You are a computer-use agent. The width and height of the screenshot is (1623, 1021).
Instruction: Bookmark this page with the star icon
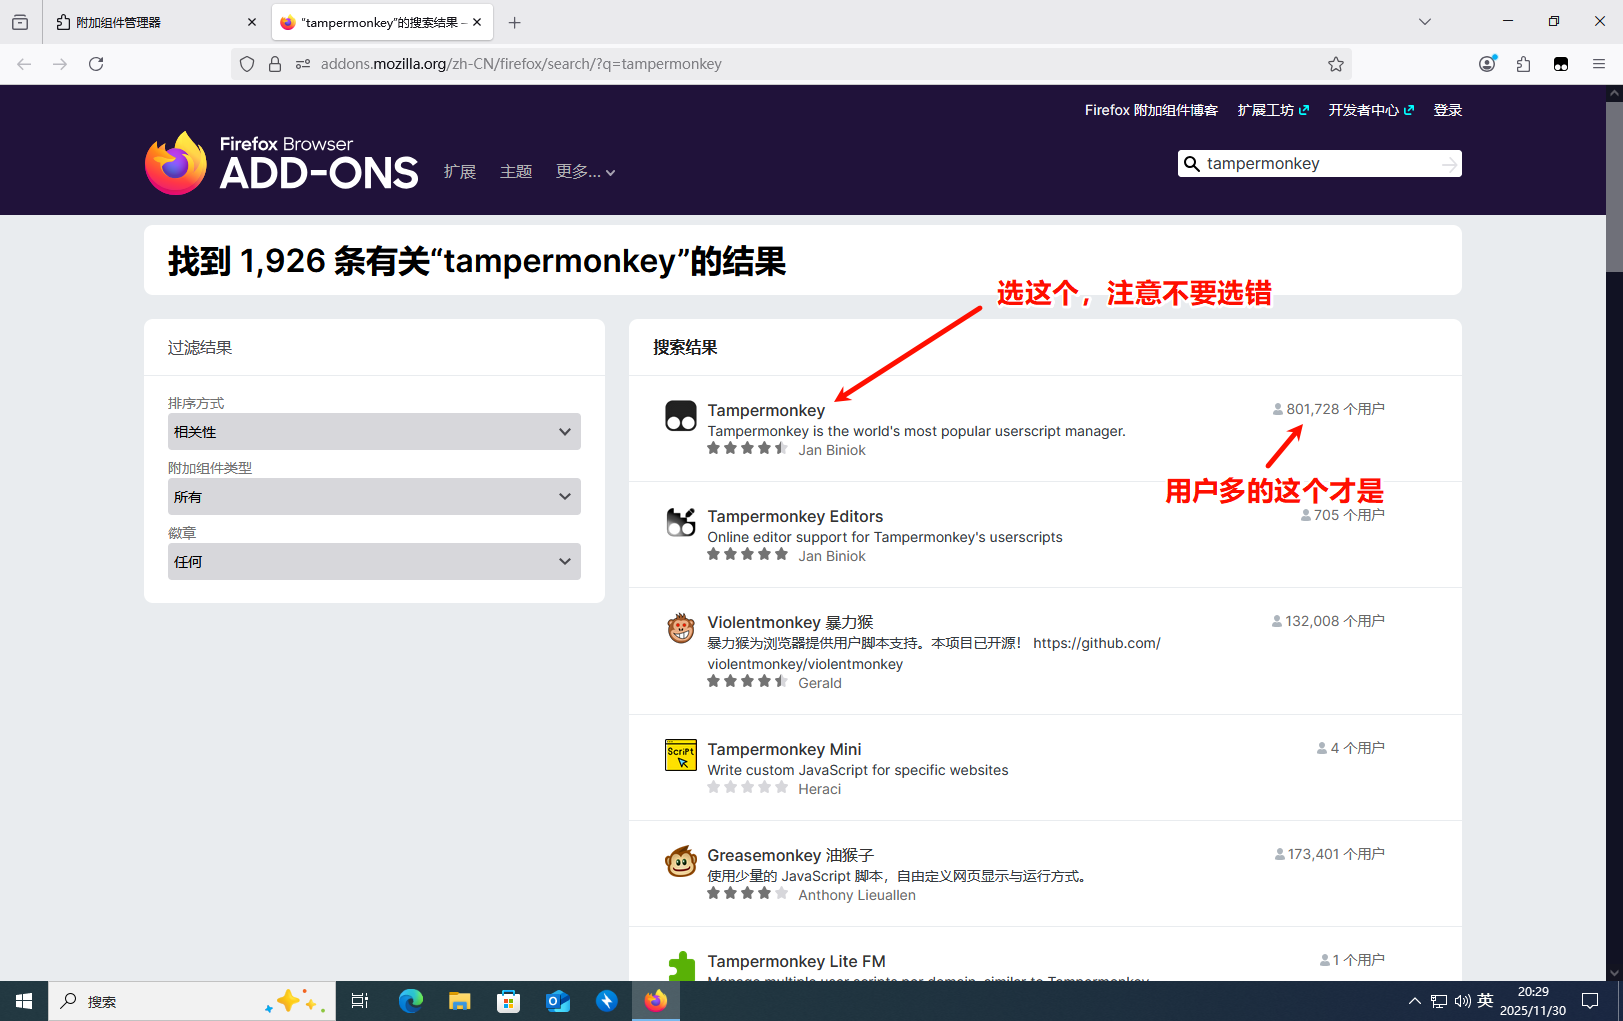tap(1335, 64)
